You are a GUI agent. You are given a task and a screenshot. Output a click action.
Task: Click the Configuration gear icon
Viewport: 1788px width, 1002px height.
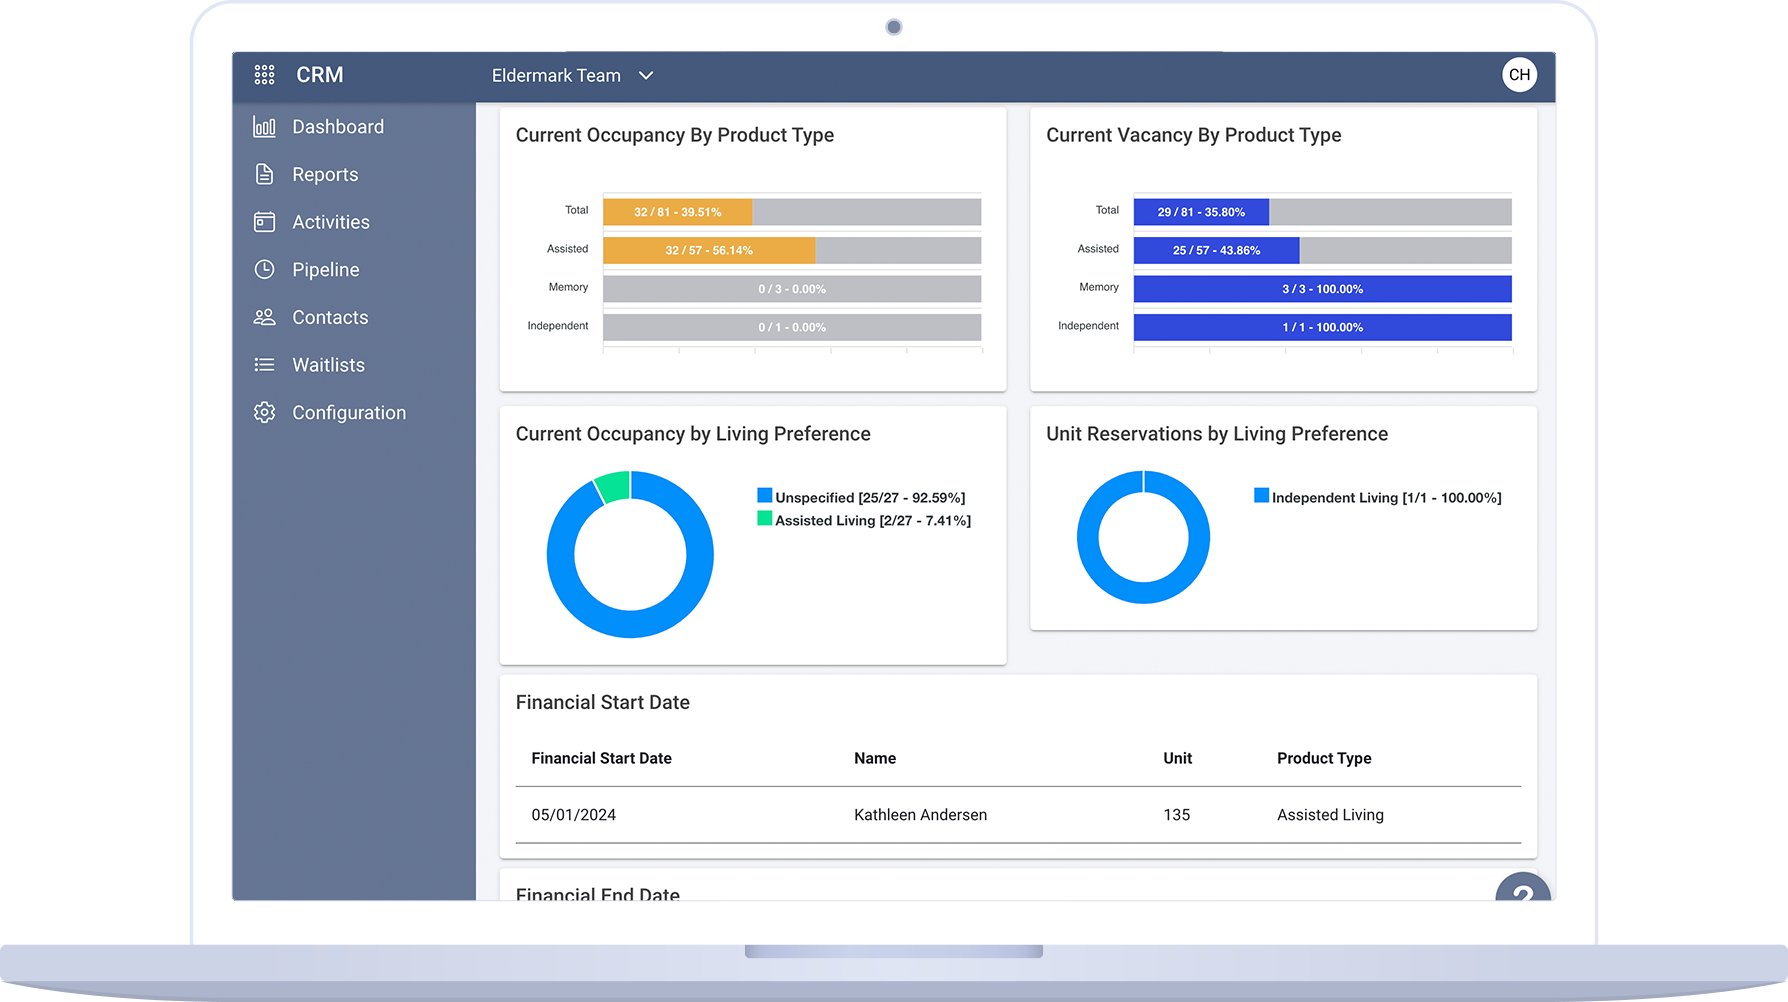(x=264, y=412)
